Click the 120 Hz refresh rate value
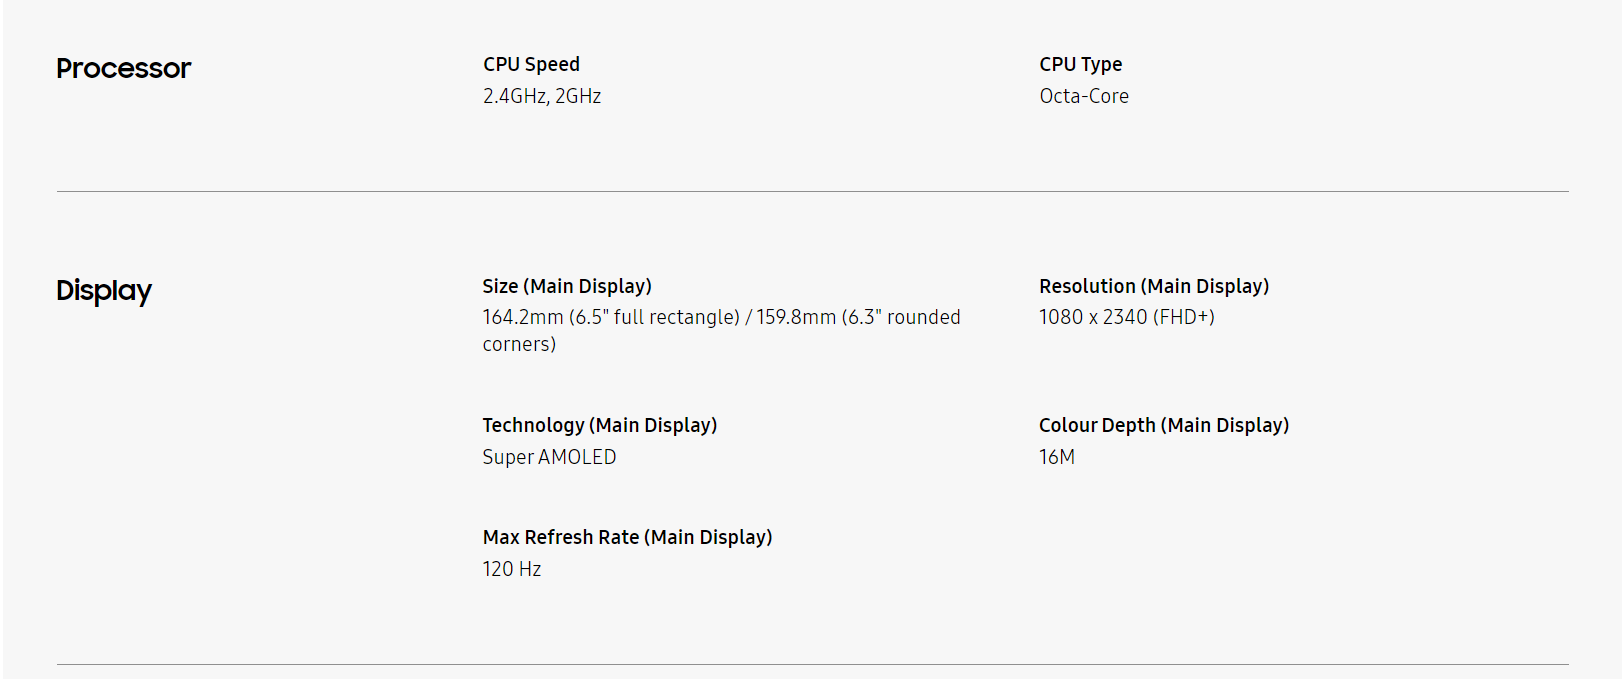 512,569
